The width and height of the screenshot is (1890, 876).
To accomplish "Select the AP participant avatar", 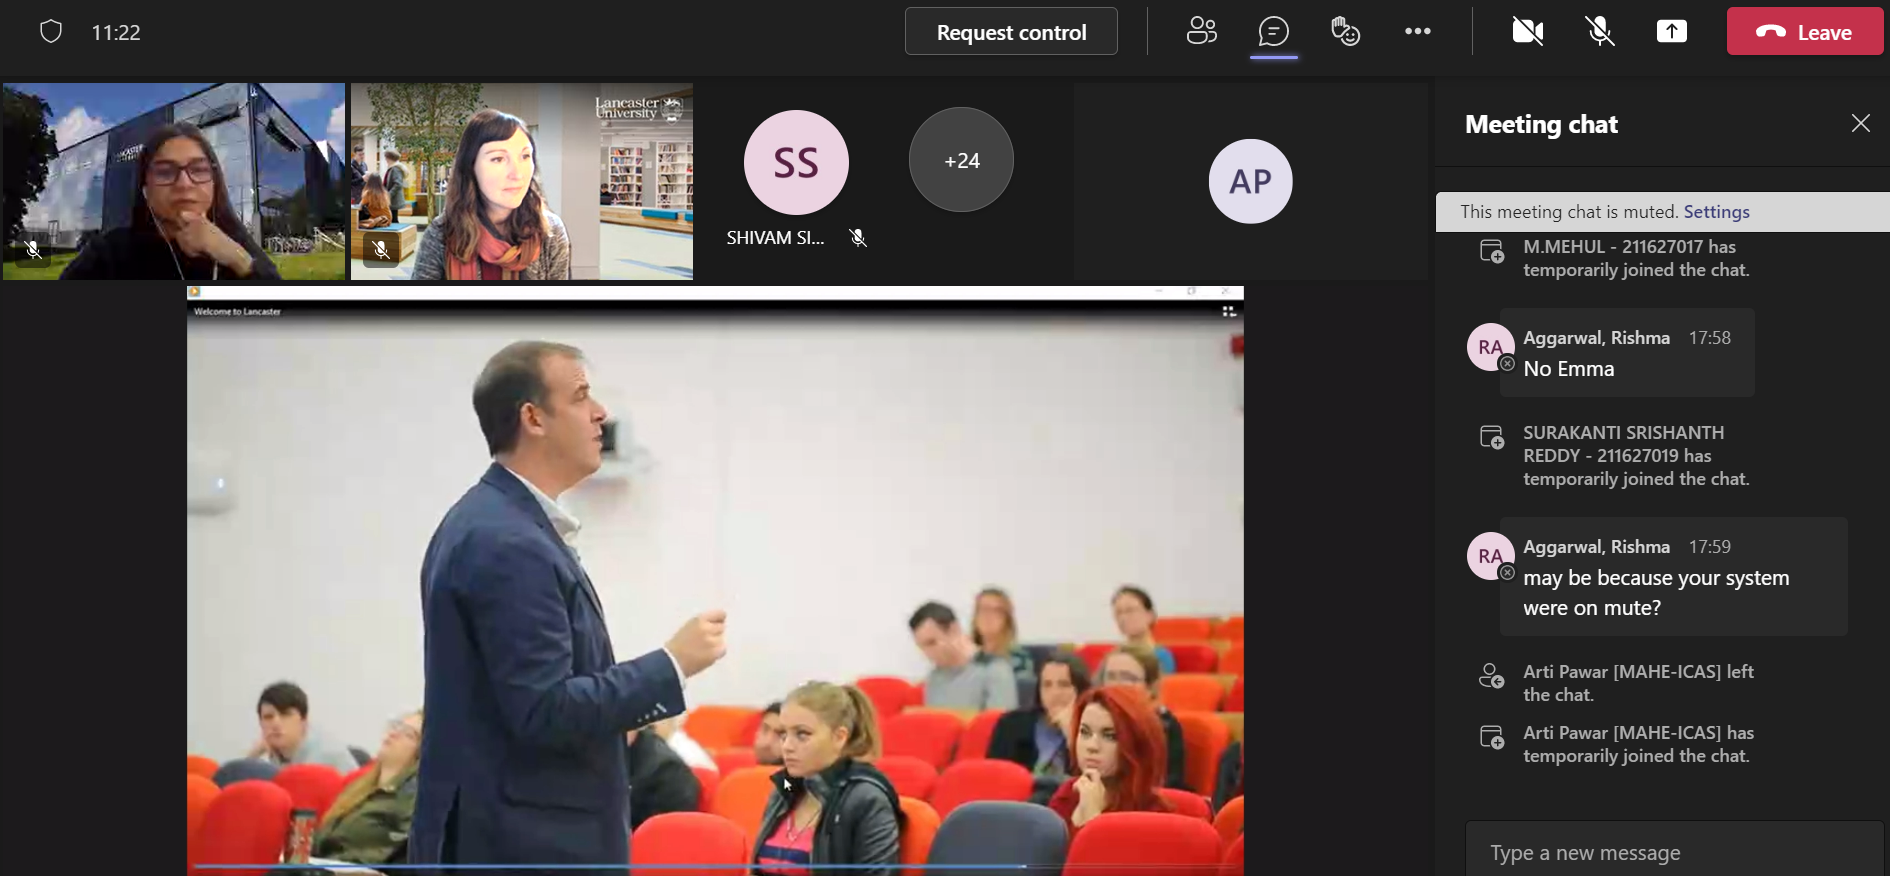I will pyautogui.click(x=1250, y=182).
